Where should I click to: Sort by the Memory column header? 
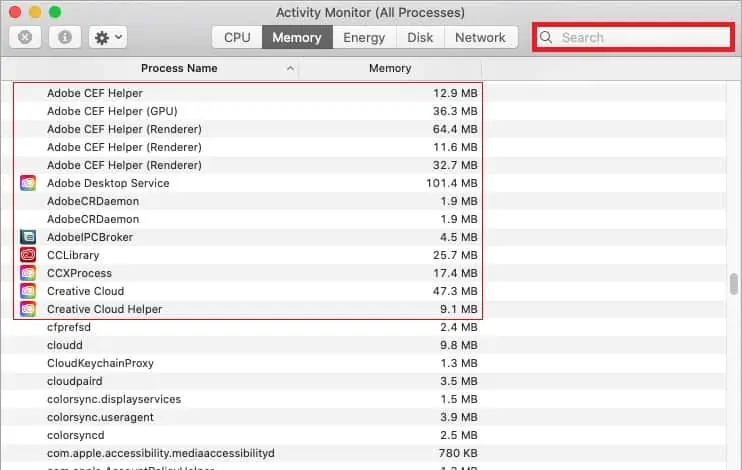pos(390,68)
